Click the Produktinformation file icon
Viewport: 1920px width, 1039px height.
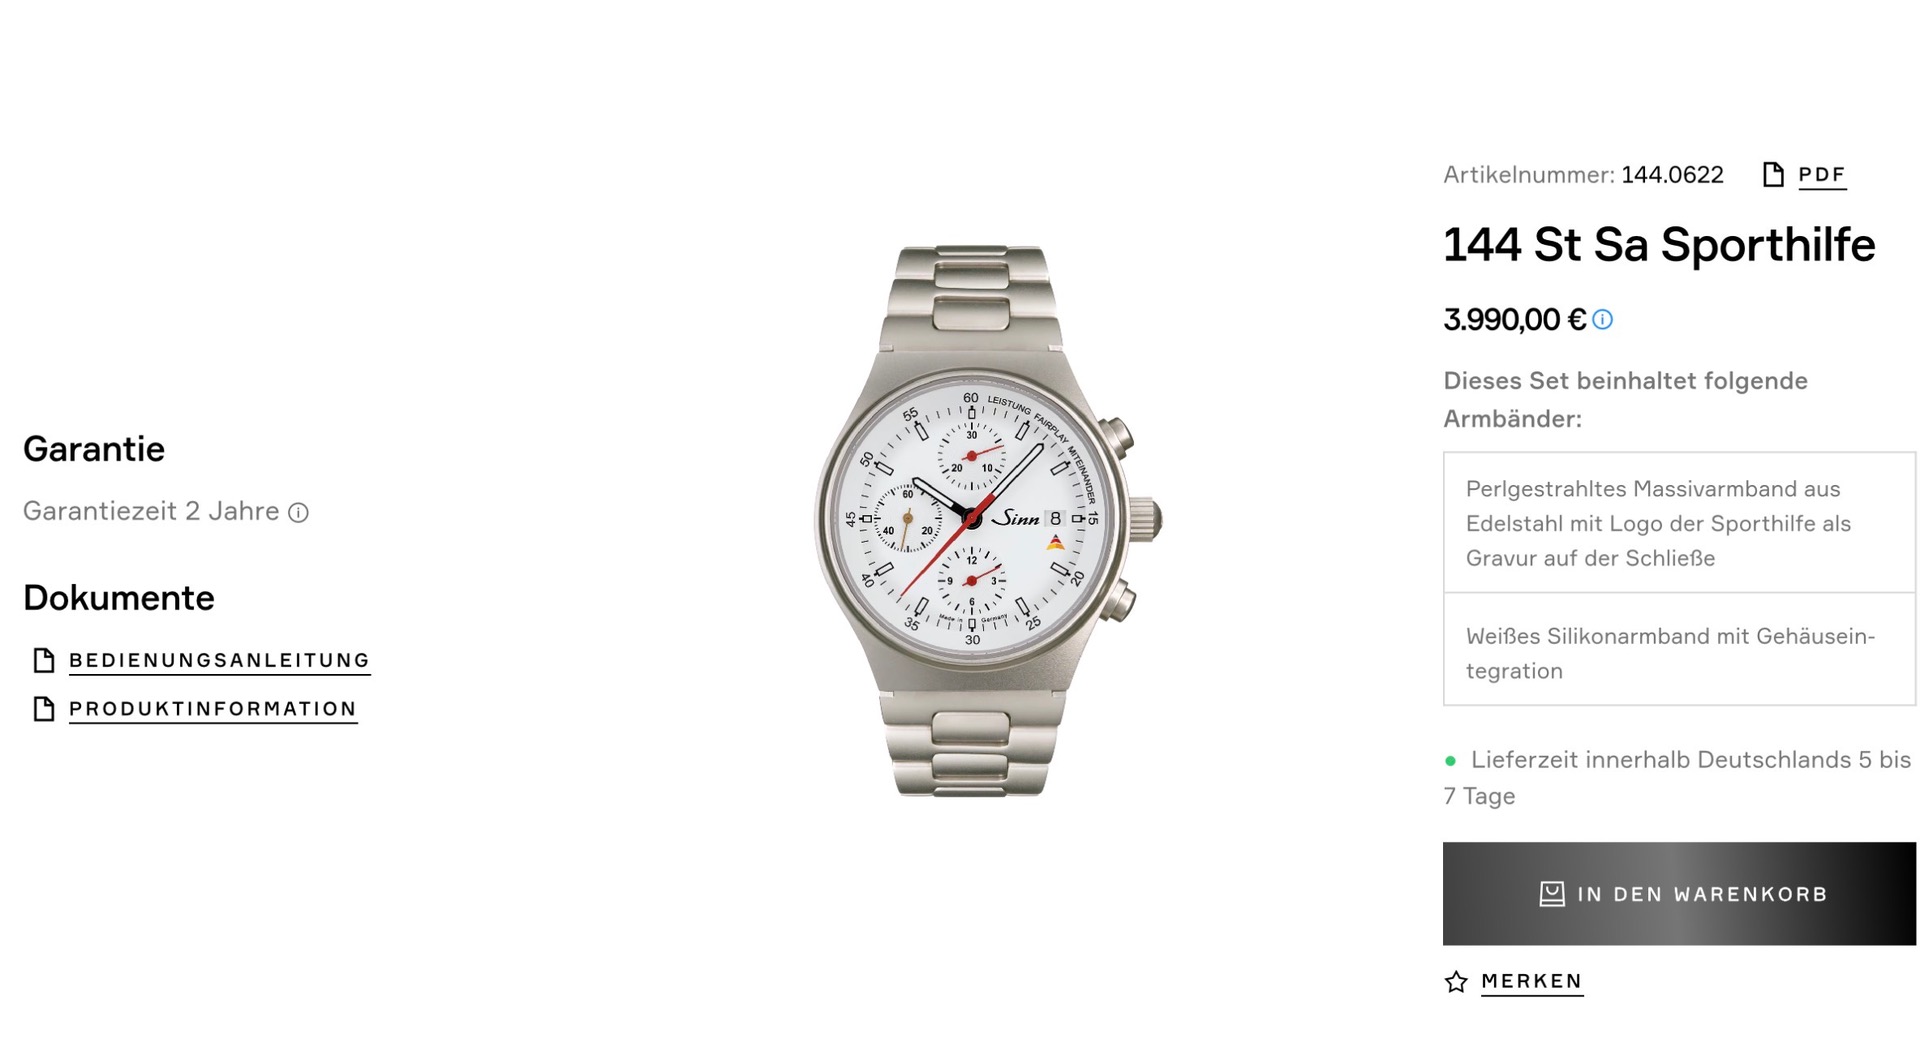(44, 709)
